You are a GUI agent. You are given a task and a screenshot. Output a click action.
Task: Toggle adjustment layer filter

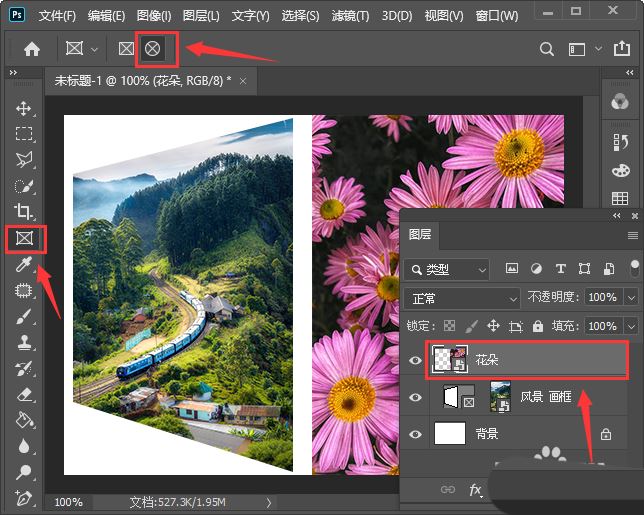point(536,269)
